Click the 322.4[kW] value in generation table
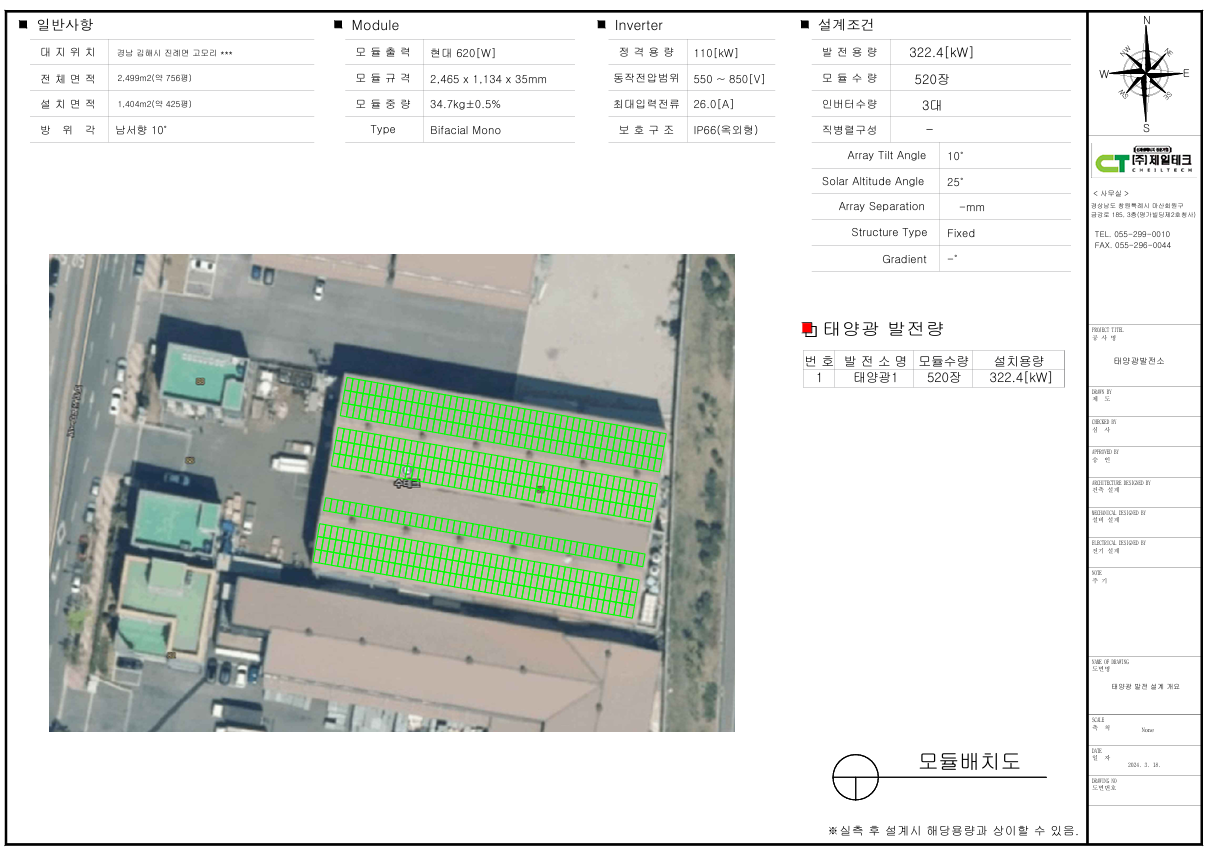Viewport: 1211px width, 852px height. point(1020,378)
